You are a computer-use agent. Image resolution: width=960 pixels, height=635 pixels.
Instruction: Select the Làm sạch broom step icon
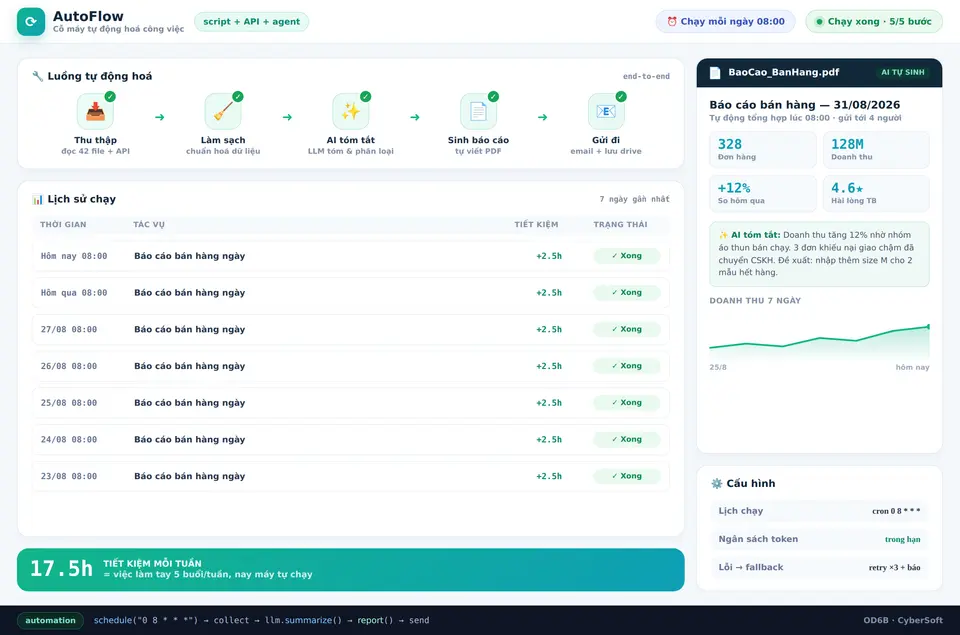pyautogui.click(x=223, y=111)
